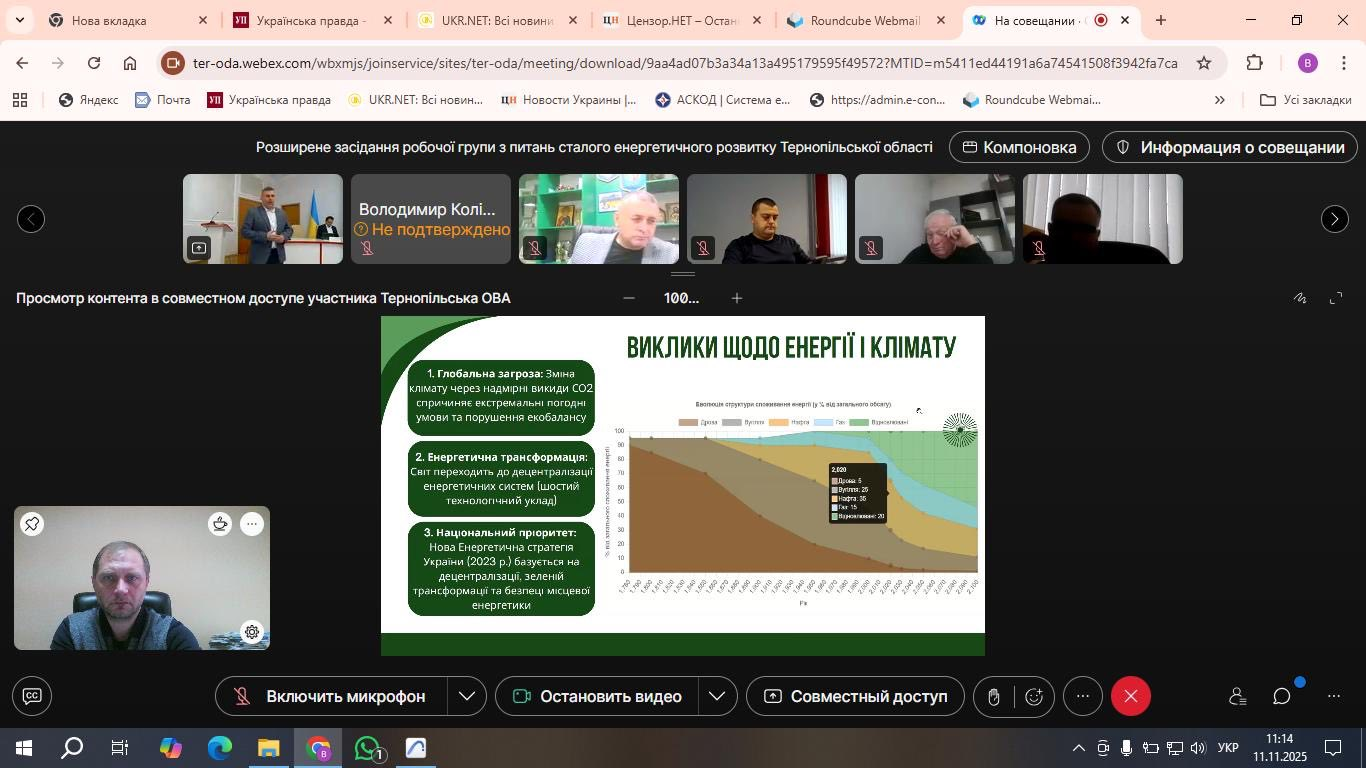Viewport: 1366px width, 768px height.
Task: Expand video options arrow next to Остановить видео
Action: [717, 696]
